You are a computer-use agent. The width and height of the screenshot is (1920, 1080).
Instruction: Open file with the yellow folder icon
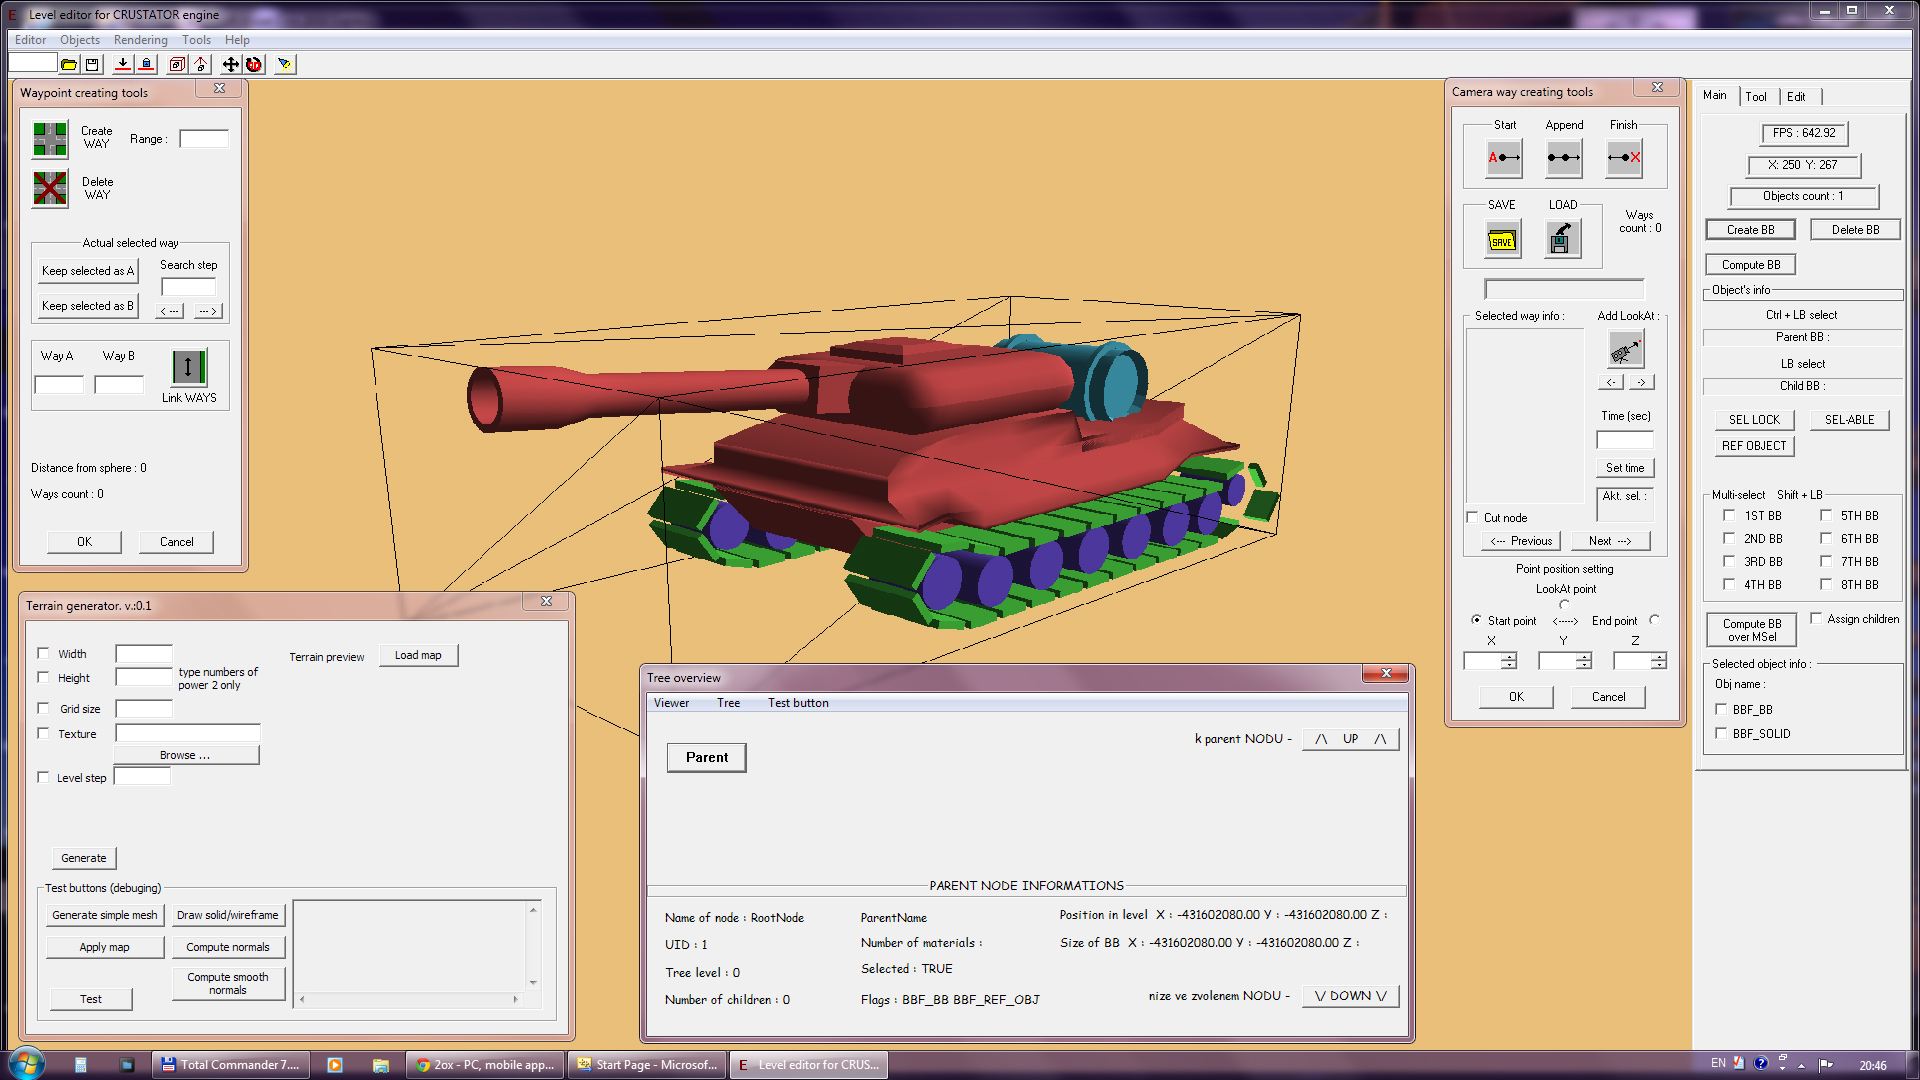(69, 65)
